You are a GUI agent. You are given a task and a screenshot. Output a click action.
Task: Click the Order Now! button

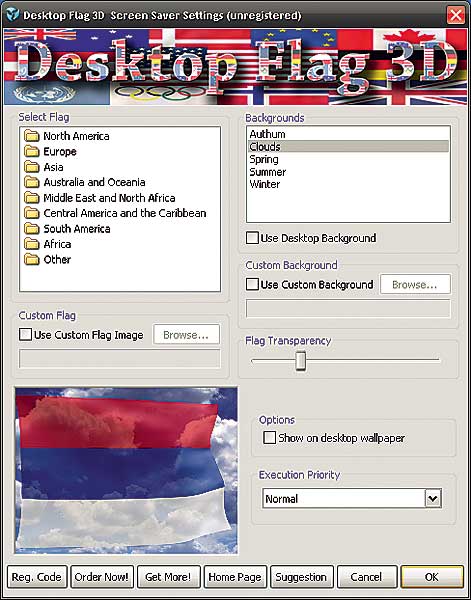tap(102, 577)
